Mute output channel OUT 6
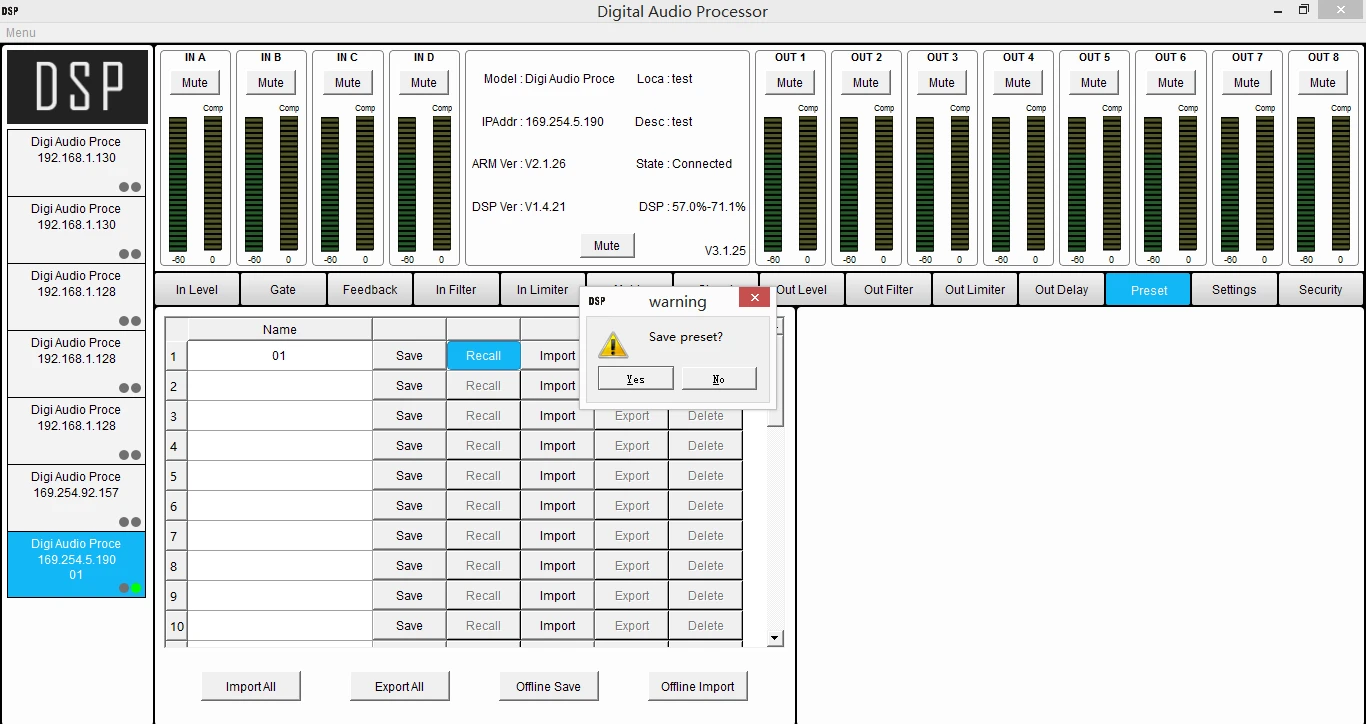Viewport: 1366px width, 724px height. coord(1171,82)
